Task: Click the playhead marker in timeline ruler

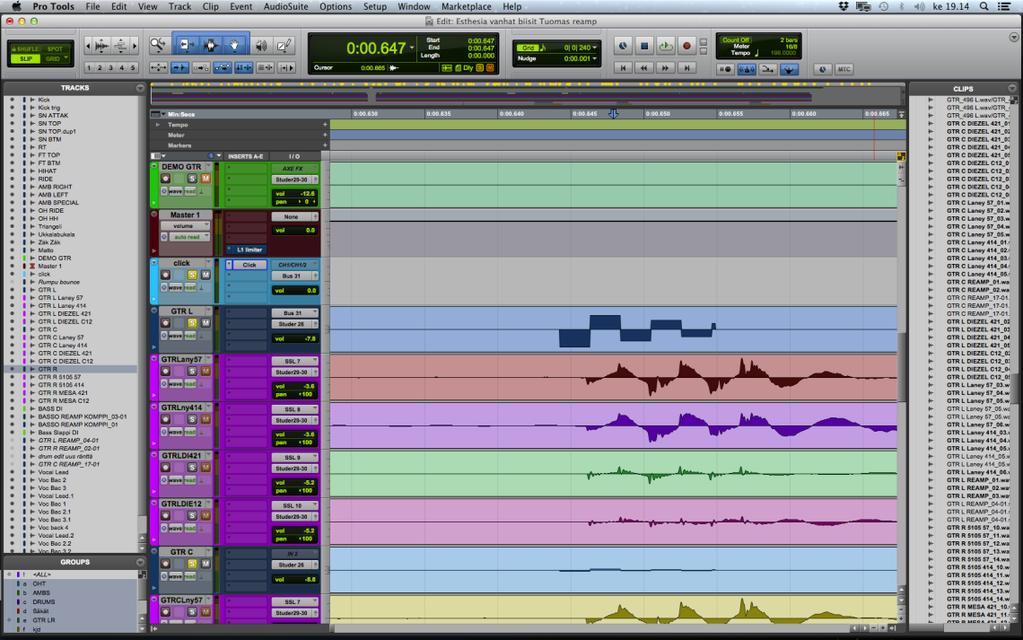Action: [x=613, y=114]
